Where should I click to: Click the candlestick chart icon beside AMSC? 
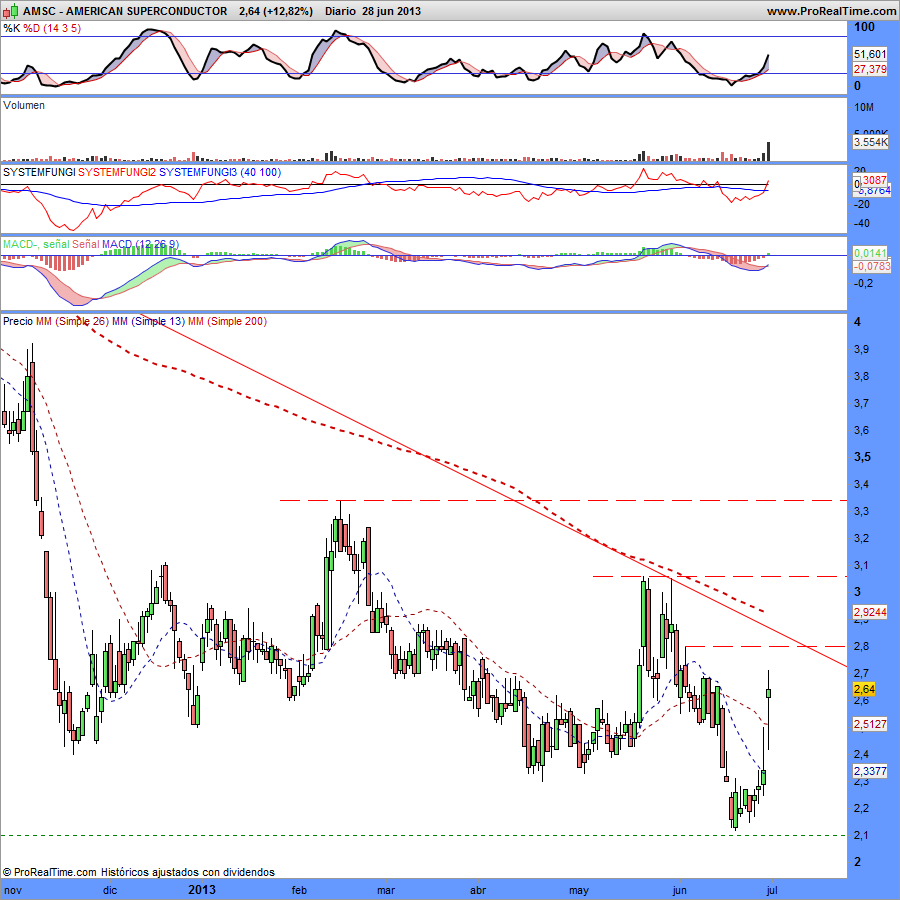10,10
